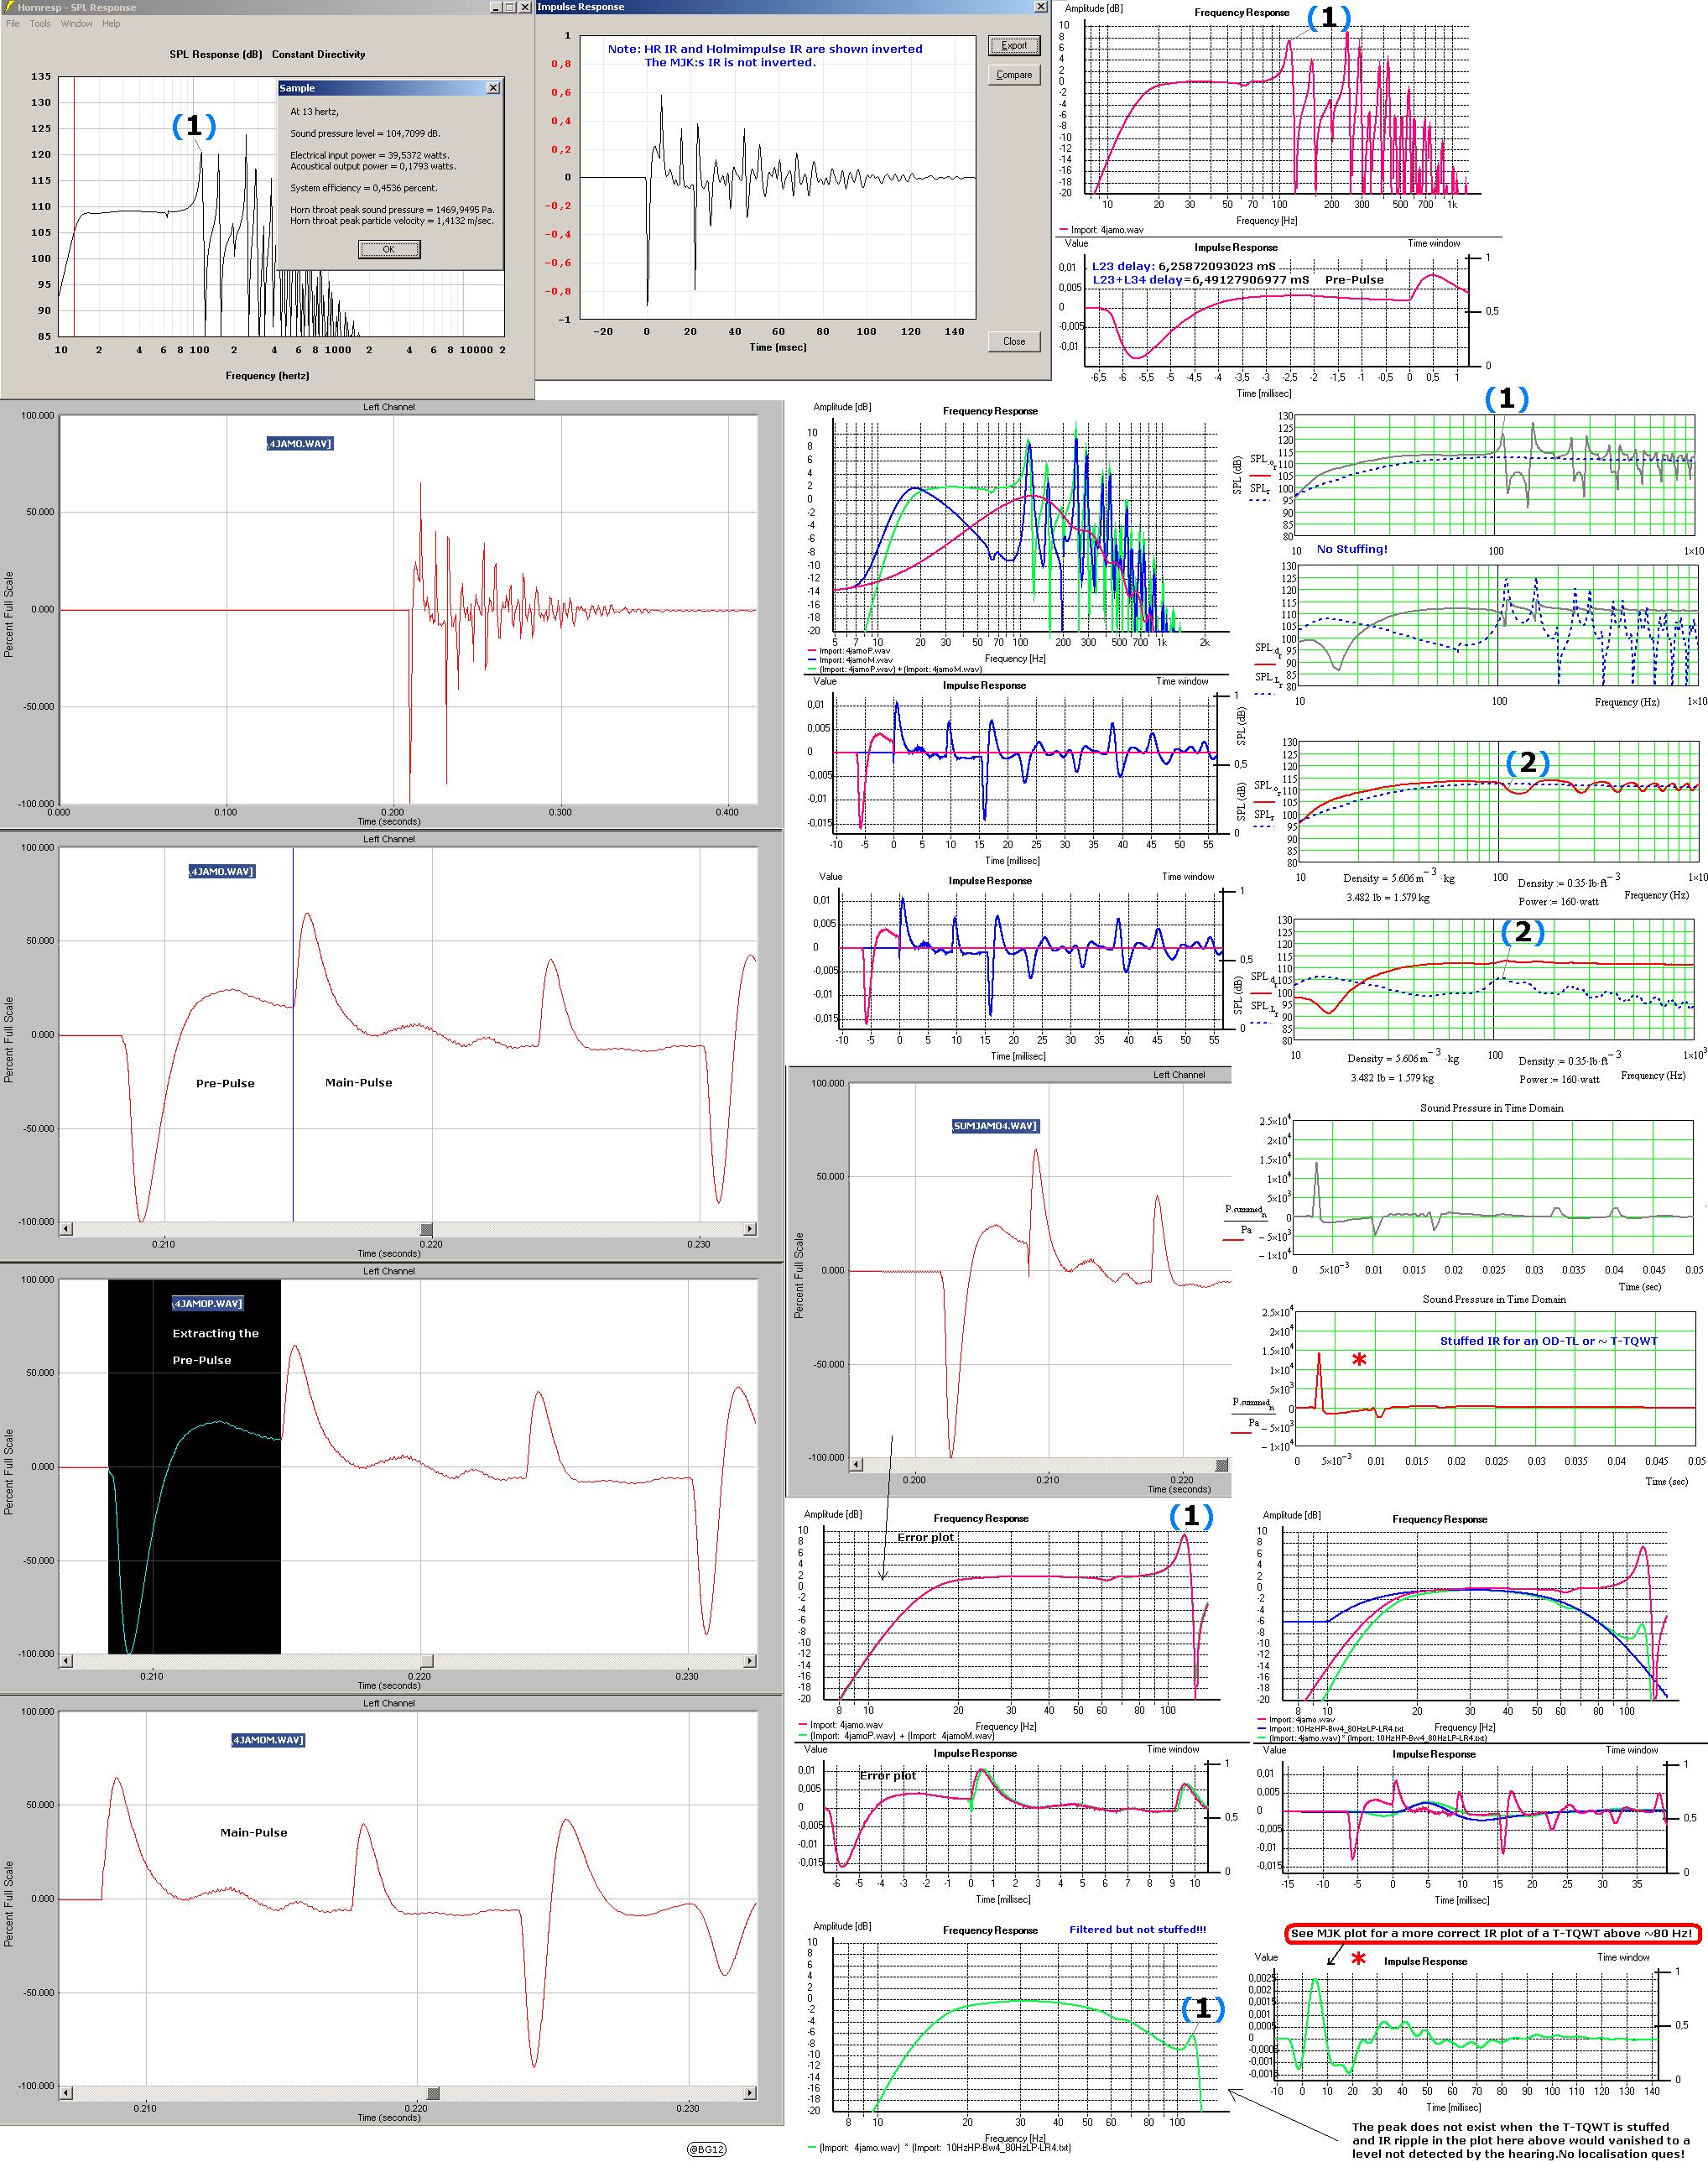Click the Export button in Impulse Response
This screenshot has height=2162, width=1708.
tap(1014, 45)
